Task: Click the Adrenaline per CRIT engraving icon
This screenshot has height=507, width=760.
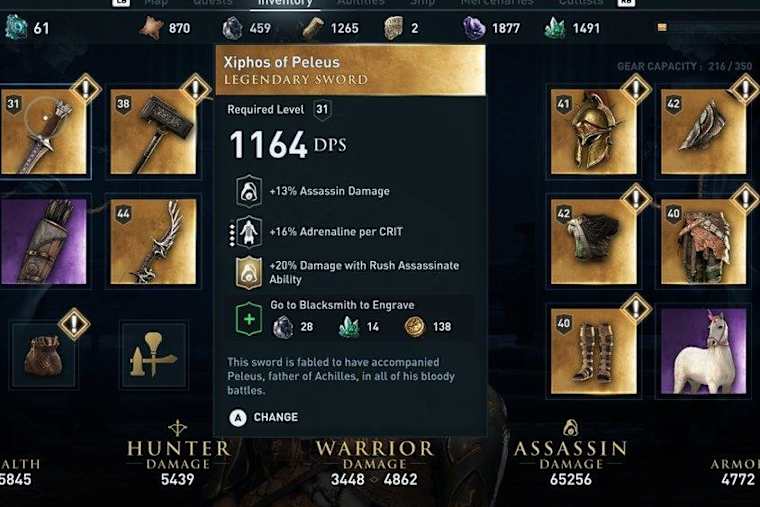Action: [x=249, y=232]
